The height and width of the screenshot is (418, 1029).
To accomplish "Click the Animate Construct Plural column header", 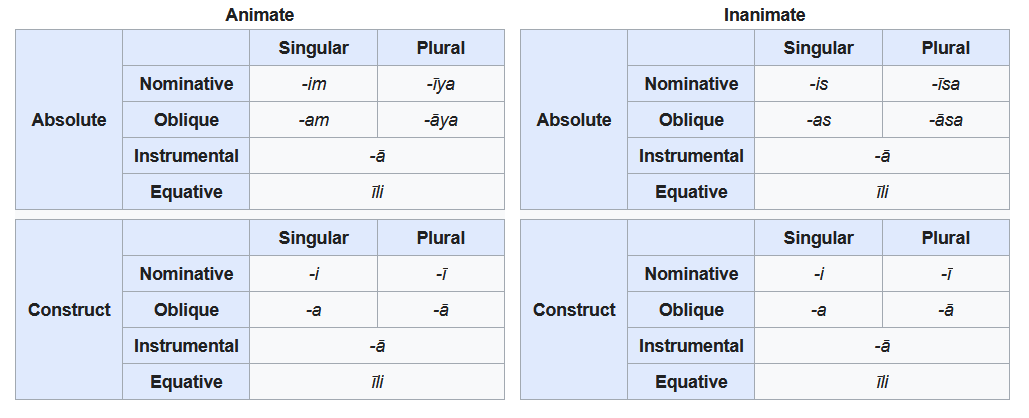I will coord(441,238).
